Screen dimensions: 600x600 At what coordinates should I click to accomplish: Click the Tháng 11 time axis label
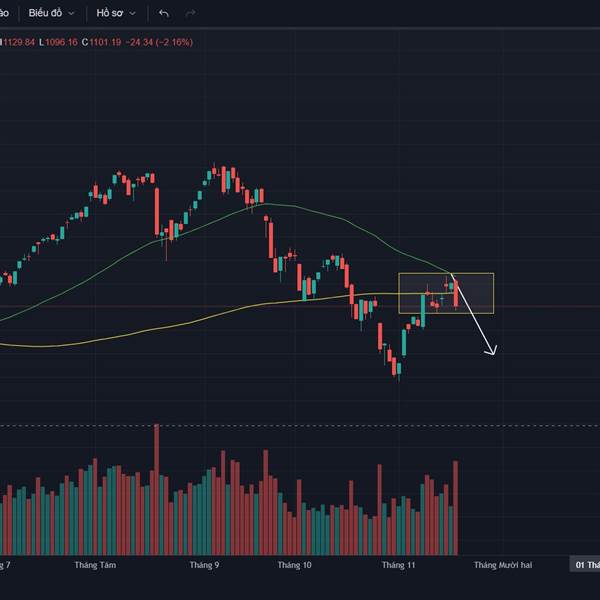tap(398, 565)
